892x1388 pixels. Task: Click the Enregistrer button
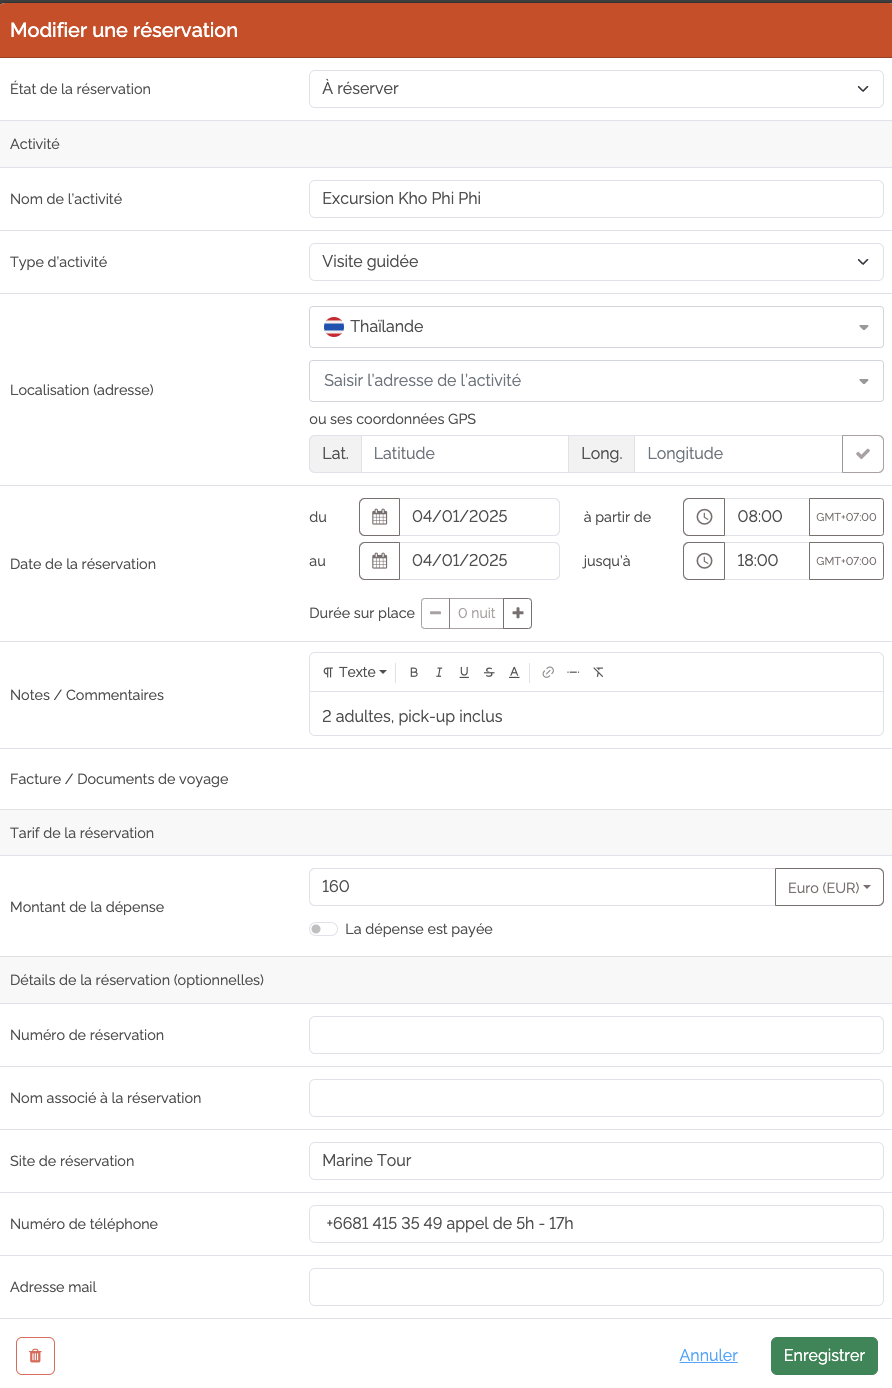click(824, 1356)
